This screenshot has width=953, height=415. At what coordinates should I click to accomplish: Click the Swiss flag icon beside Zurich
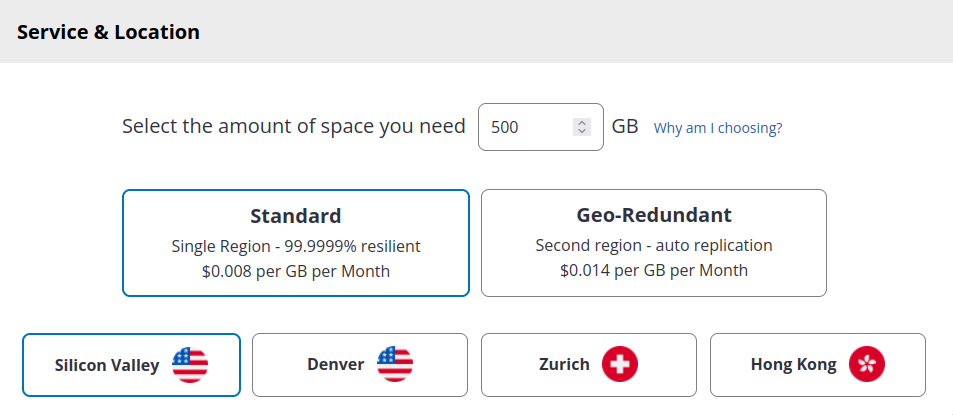(620, 365)
